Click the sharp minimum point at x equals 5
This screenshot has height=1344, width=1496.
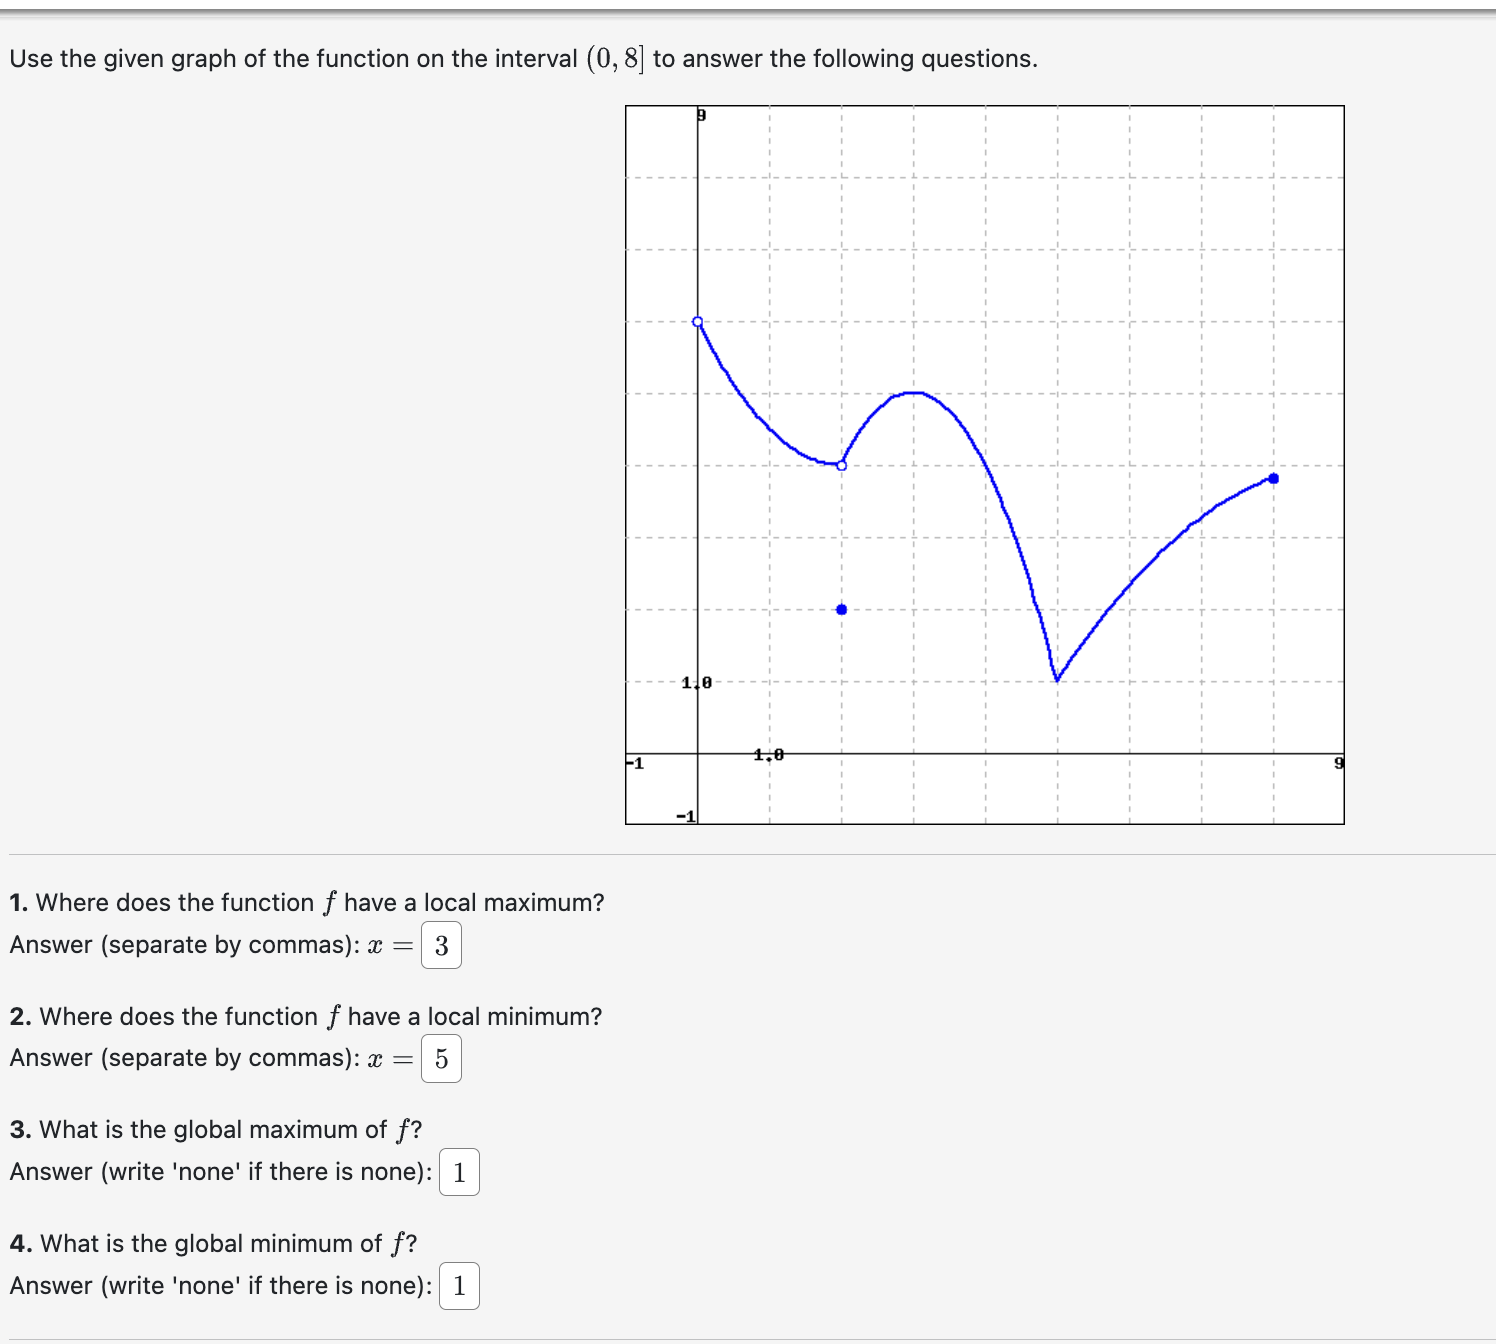click(1057, 679)
